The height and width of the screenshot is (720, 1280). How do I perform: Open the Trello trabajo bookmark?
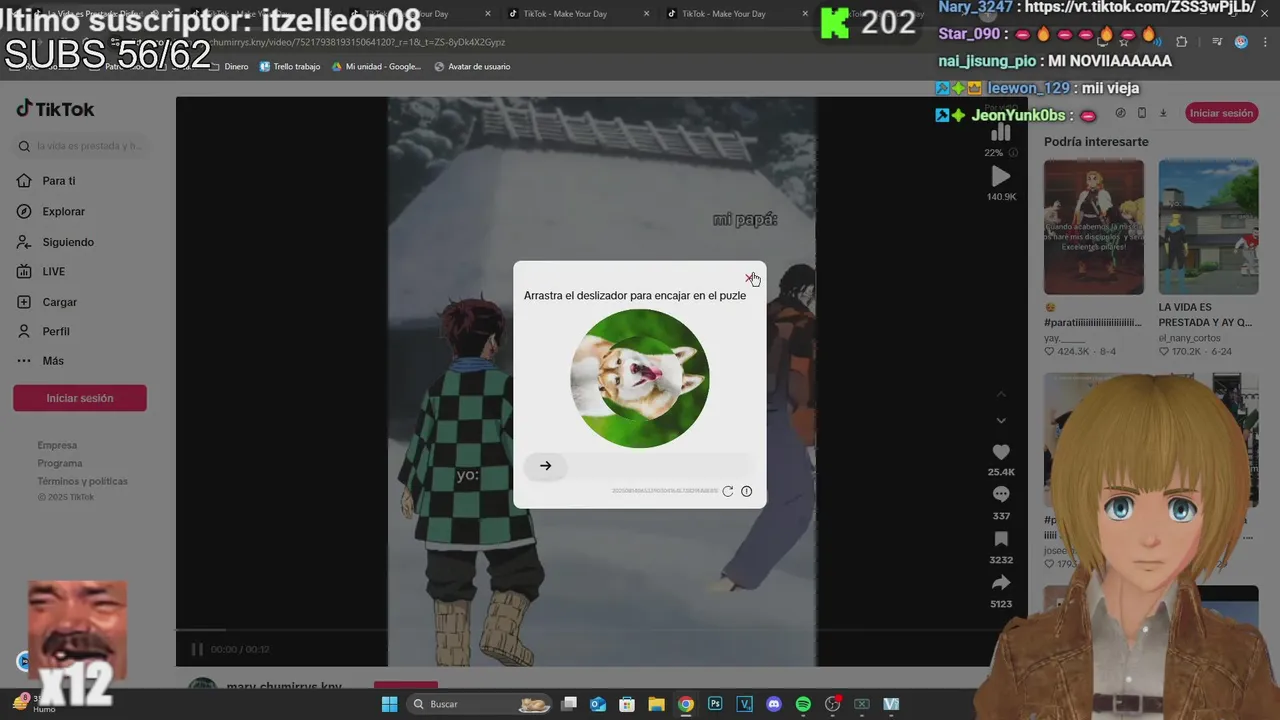point(290,67)
